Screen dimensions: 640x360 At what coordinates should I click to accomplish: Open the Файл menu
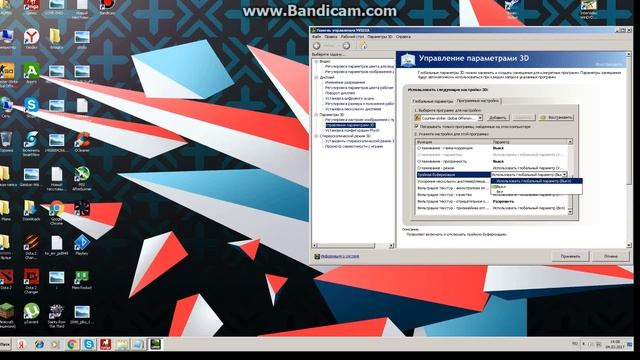coord(317,37)
